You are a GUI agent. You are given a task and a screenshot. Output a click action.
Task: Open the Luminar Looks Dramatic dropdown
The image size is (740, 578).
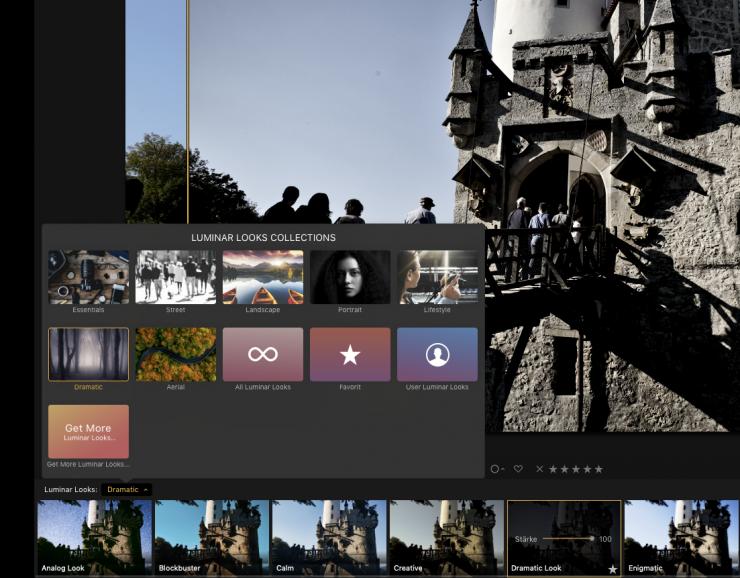point(126,489)
